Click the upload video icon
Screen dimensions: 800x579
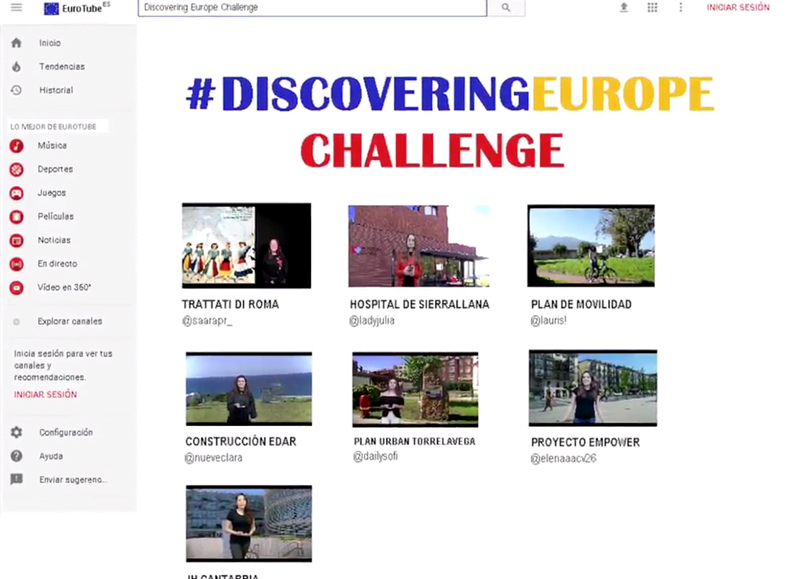pos(624,8)
